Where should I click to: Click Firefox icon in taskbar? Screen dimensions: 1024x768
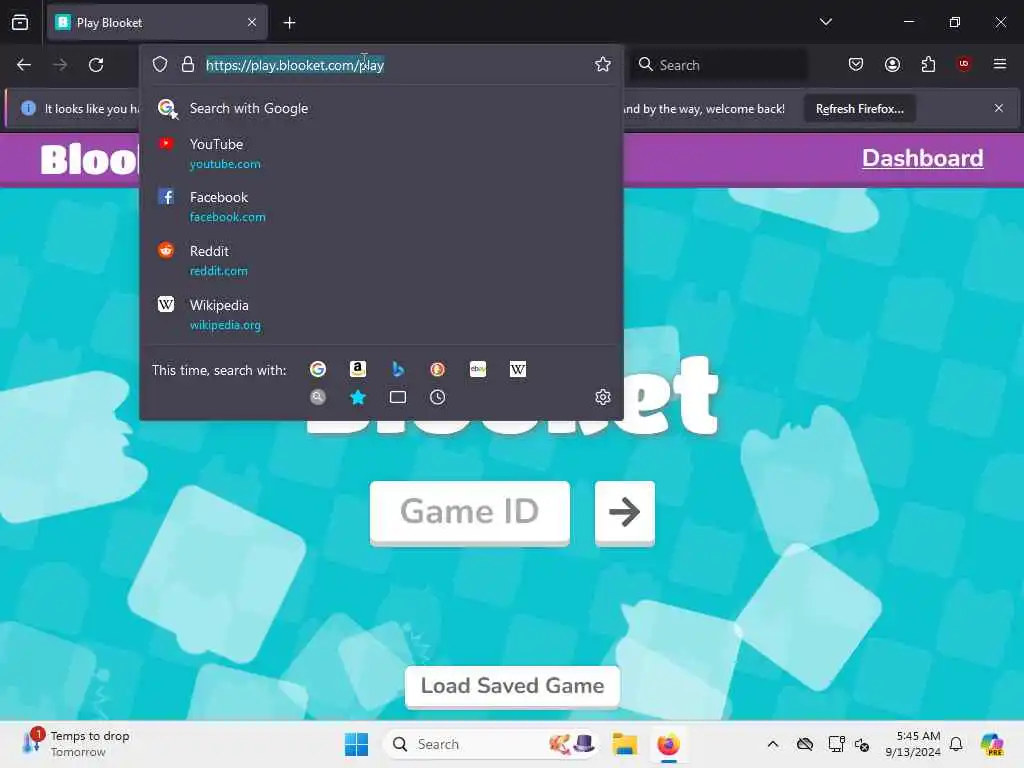668,744
